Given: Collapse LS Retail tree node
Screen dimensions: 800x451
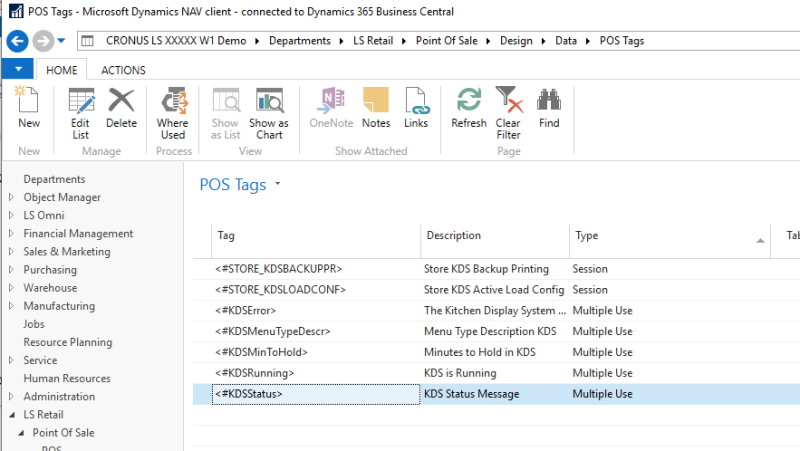Looking at the screenshot, I should click(12, 415).
